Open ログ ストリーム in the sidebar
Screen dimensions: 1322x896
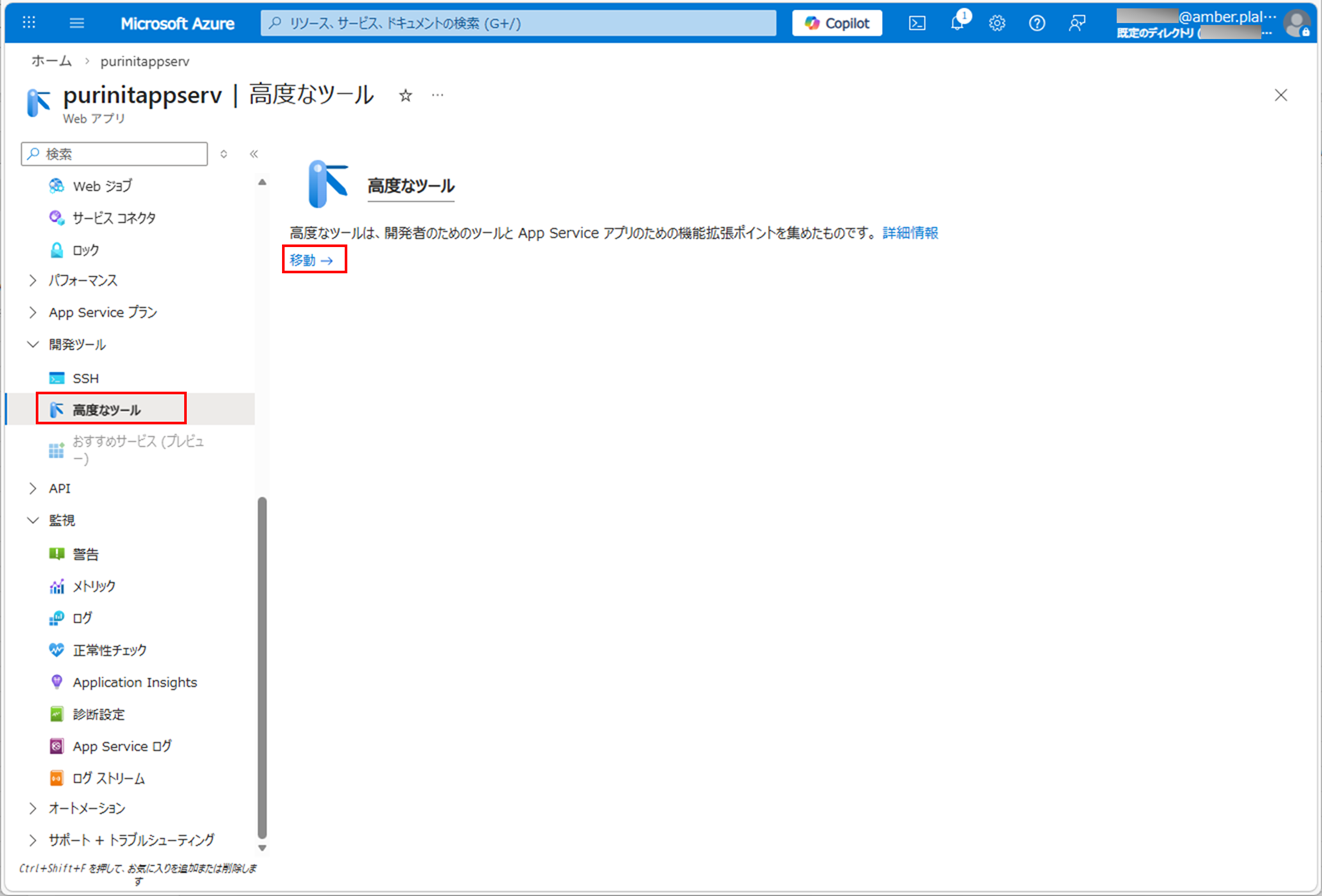(109, 778)
